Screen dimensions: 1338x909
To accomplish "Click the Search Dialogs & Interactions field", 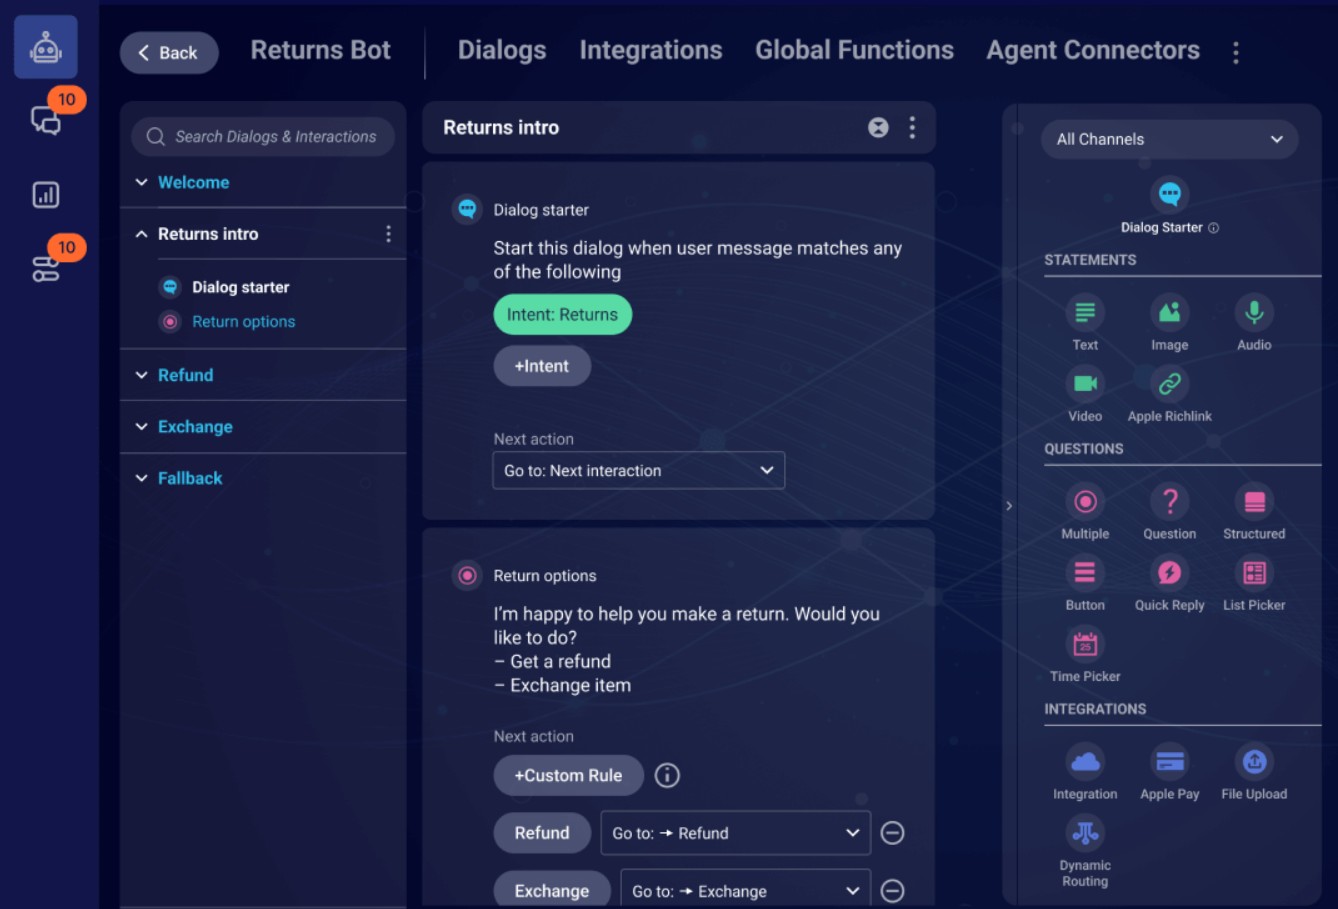I will point(262,136).
